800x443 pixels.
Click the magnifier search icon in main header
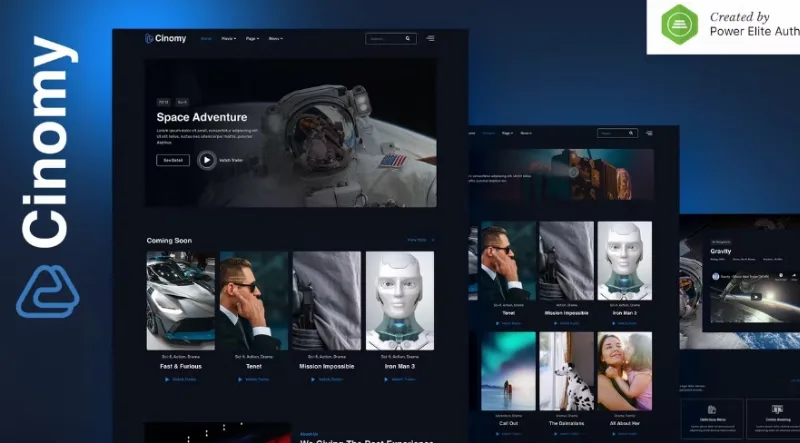coord(408,38)
